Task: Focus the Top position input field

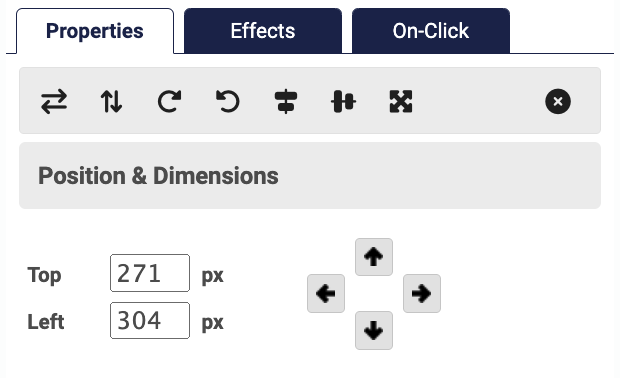Action: [150, 273]
